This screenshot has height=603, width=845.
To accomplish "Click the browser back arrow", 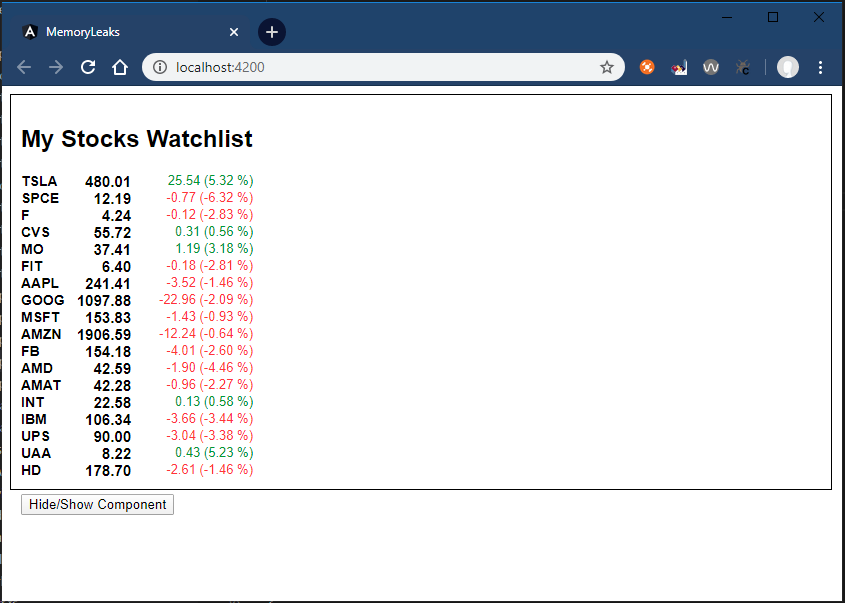I will click(x=24, y=67).
